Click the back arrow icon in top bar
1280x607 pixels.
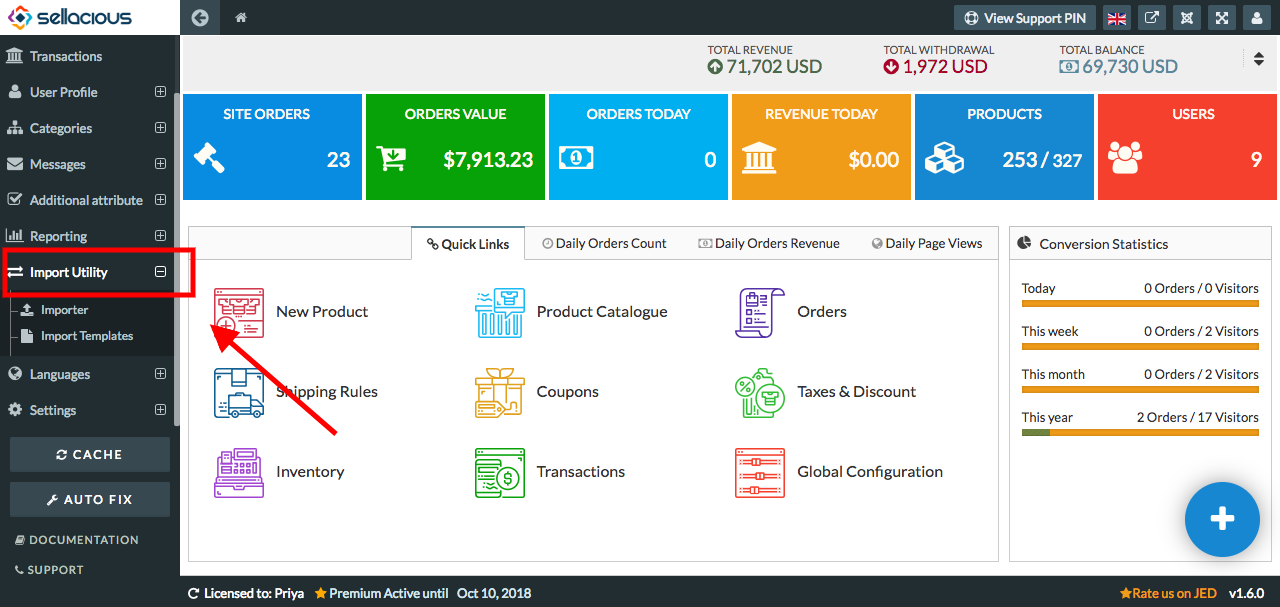200,17
